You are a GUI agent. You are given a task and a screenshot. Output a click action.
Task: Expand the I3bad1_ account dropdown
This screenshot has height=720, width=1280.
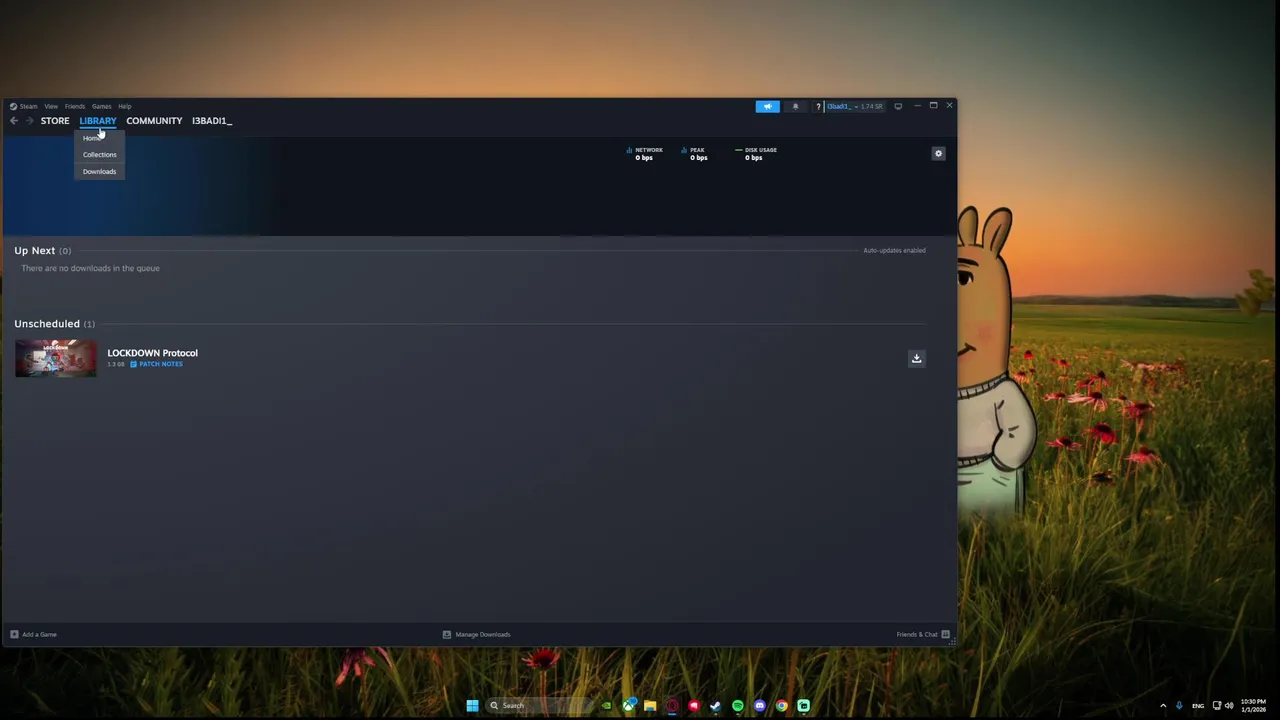[x=855, y=106]
